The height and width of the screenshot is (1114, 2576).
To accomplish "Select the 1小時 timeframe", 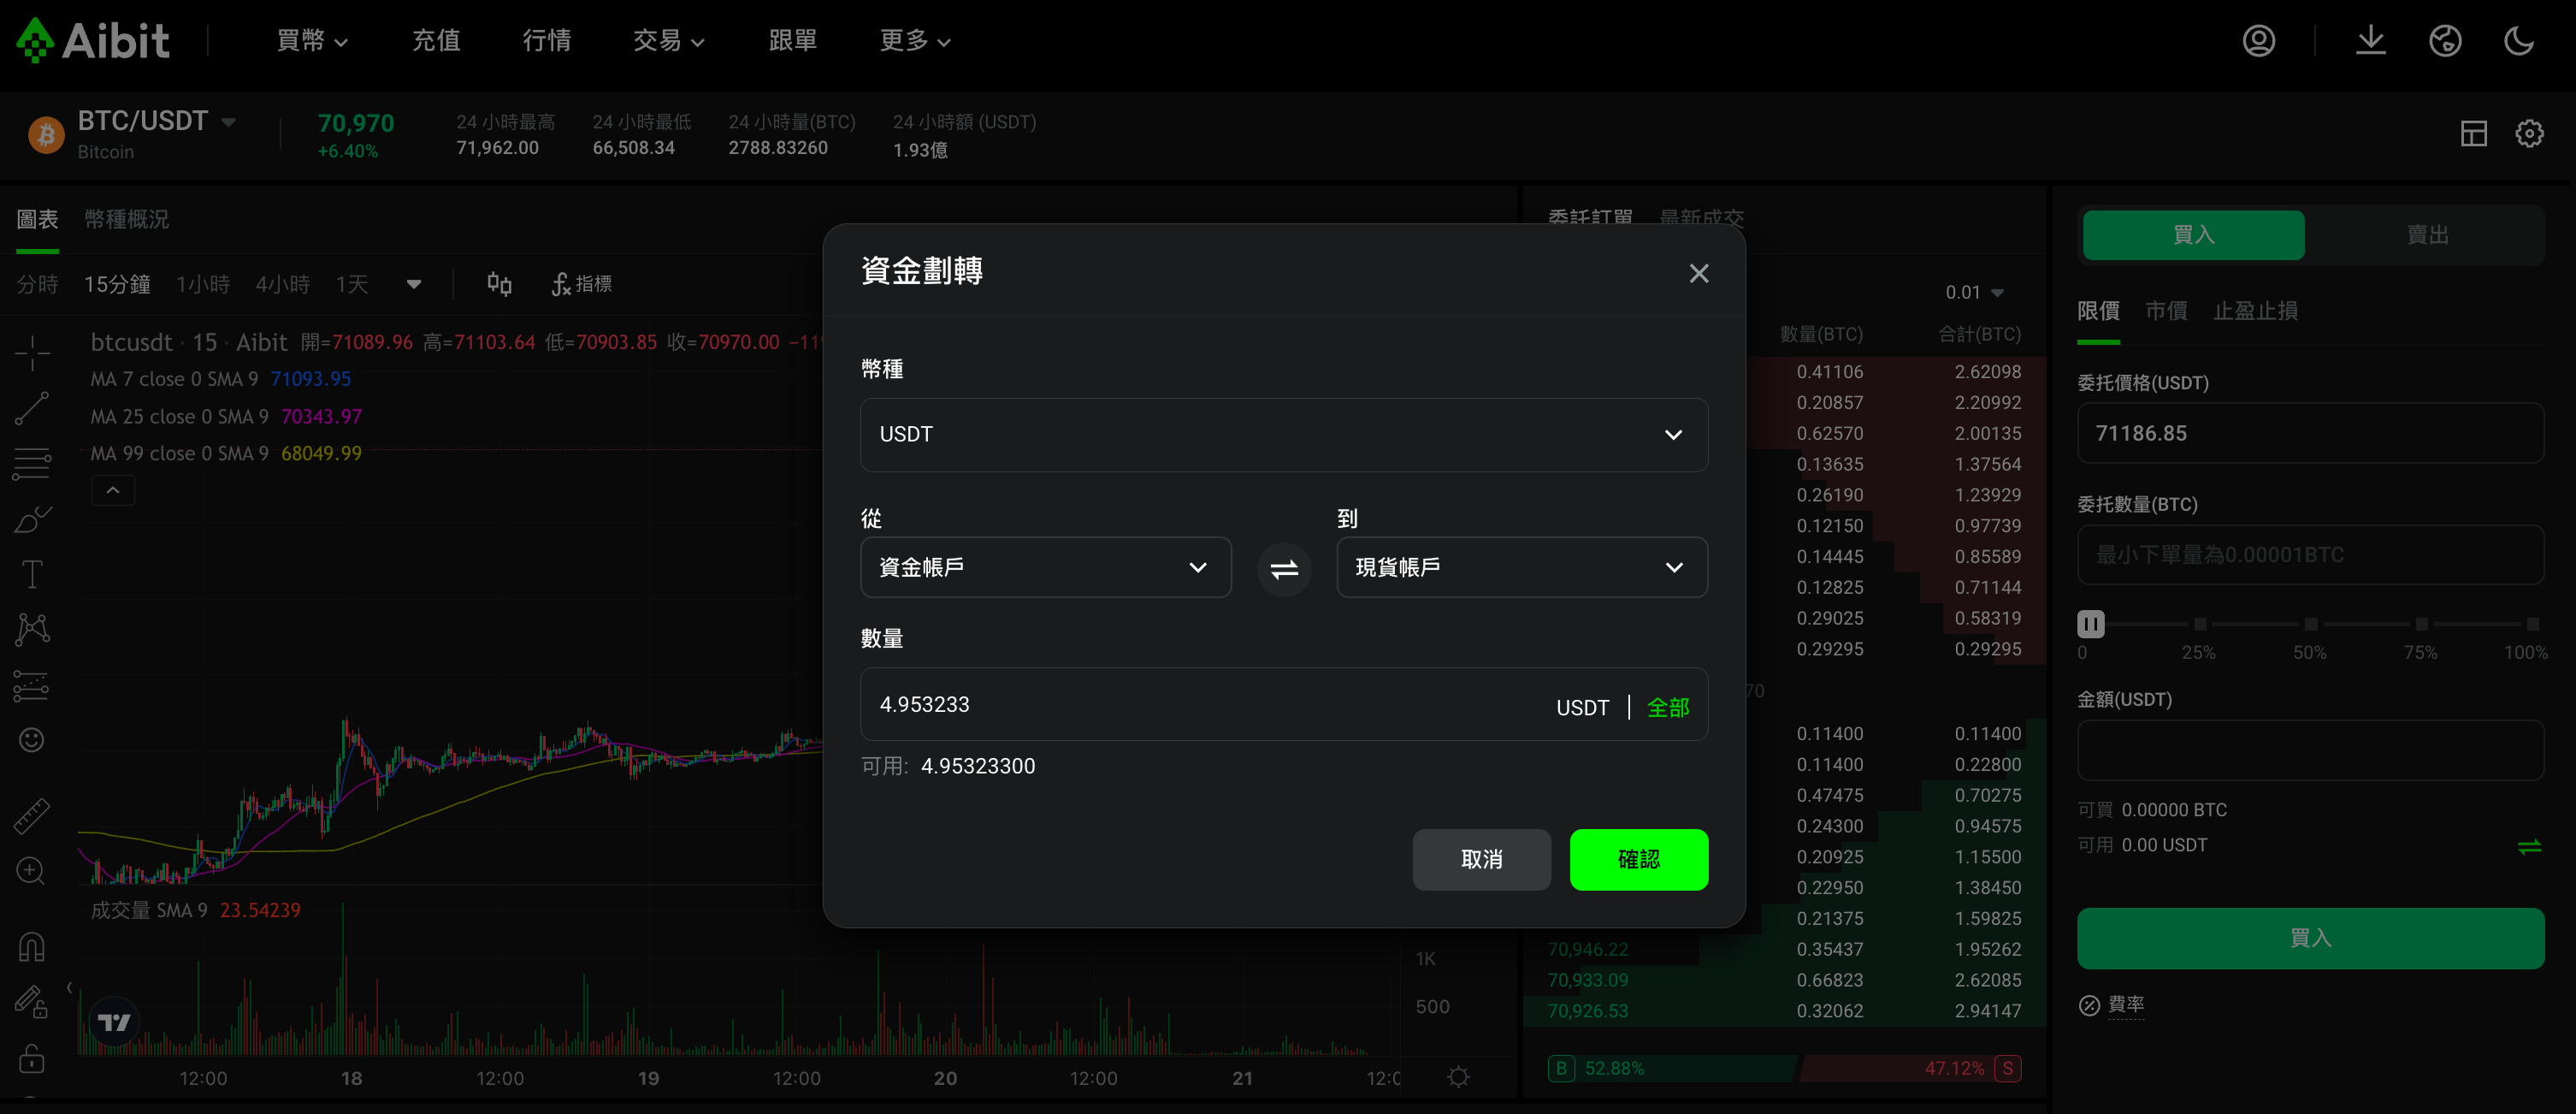I will pos(203,285).
